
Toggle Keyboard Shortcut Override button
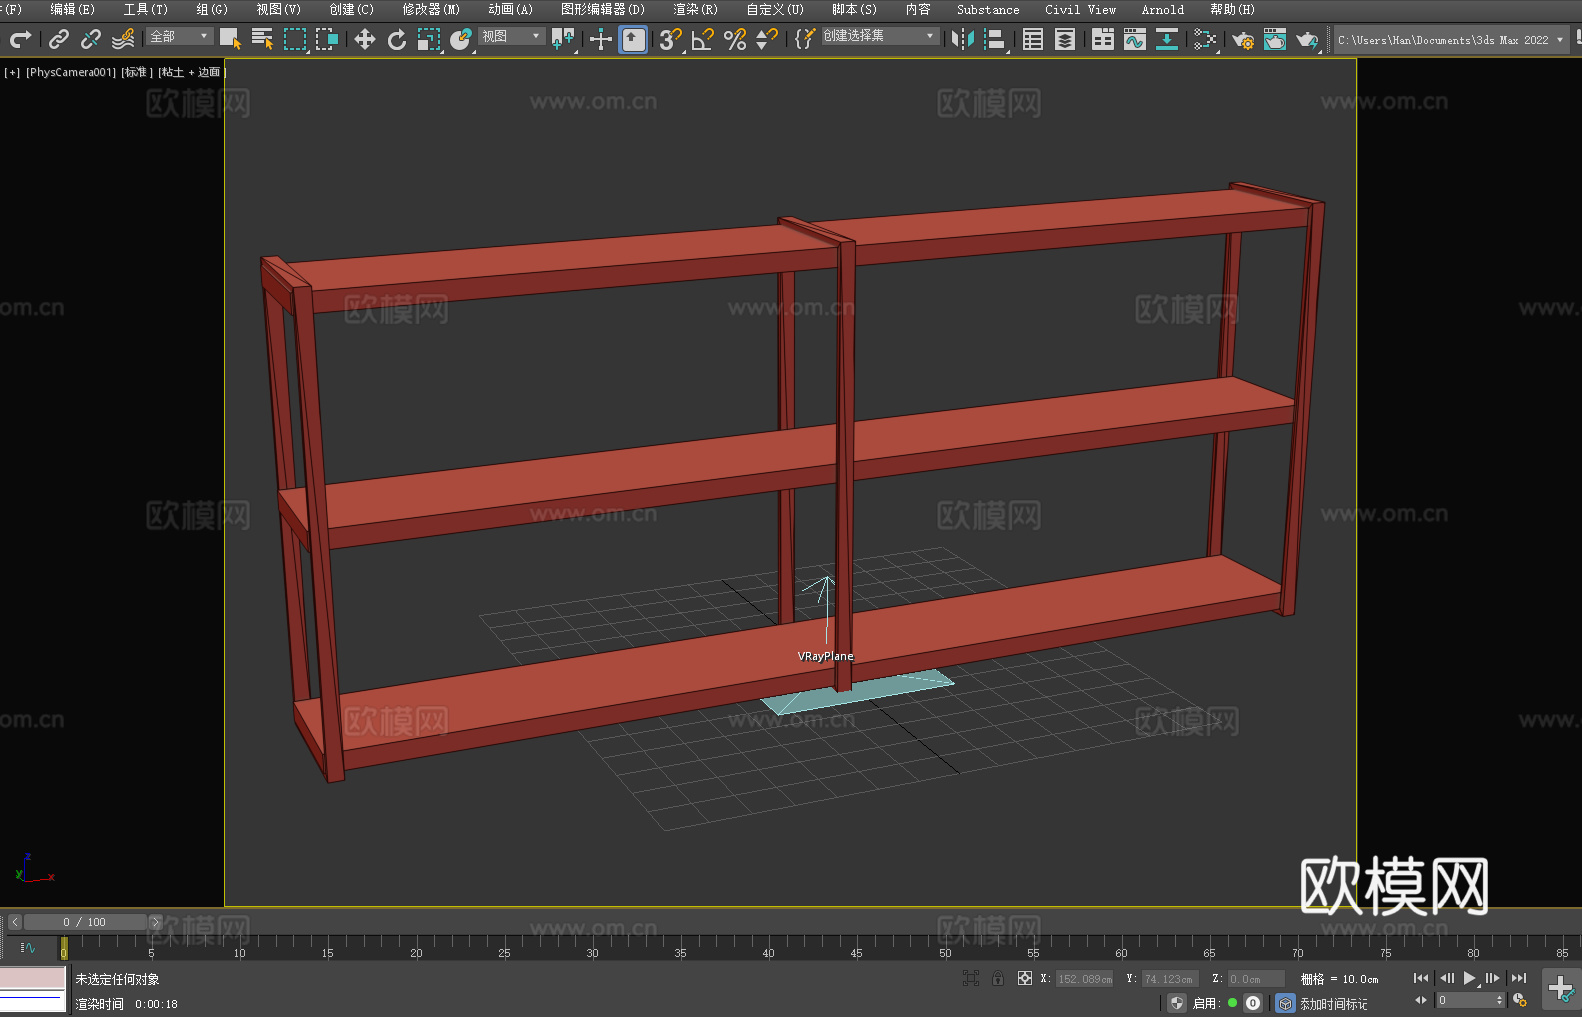tap(633, 39)
